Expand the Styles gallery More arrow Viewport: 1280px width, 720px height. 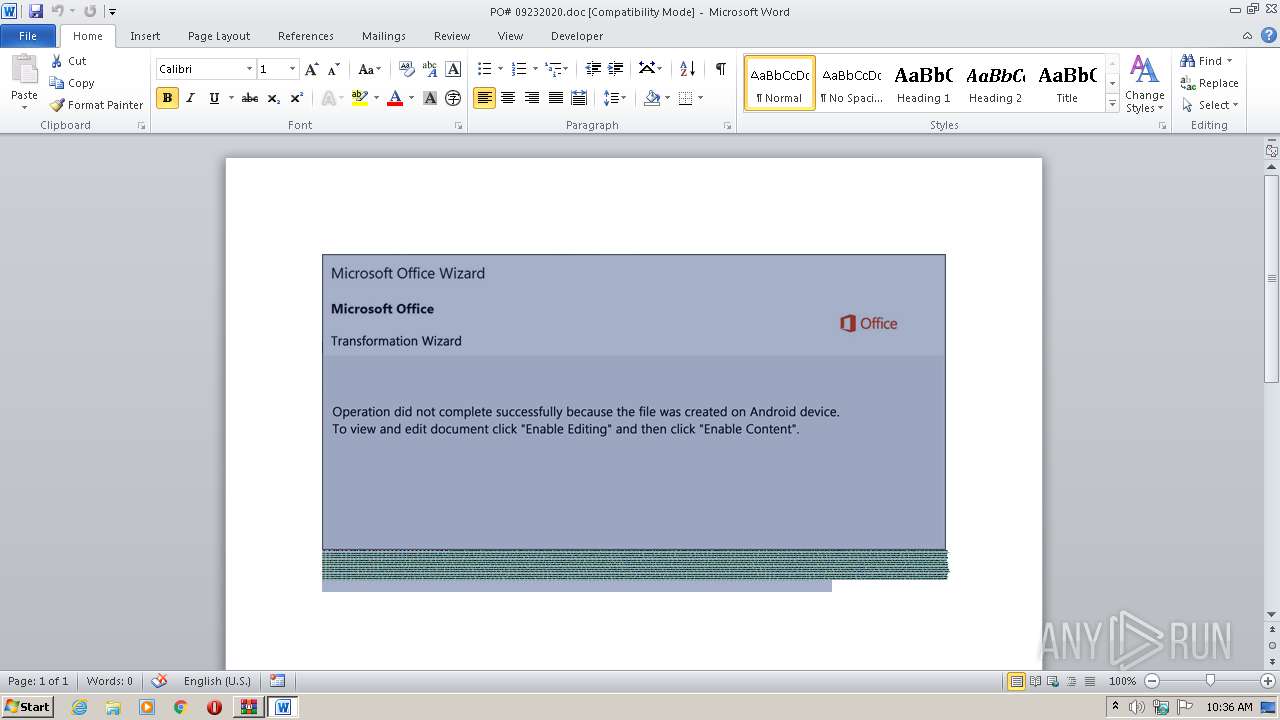click(x=1113, y=103)
